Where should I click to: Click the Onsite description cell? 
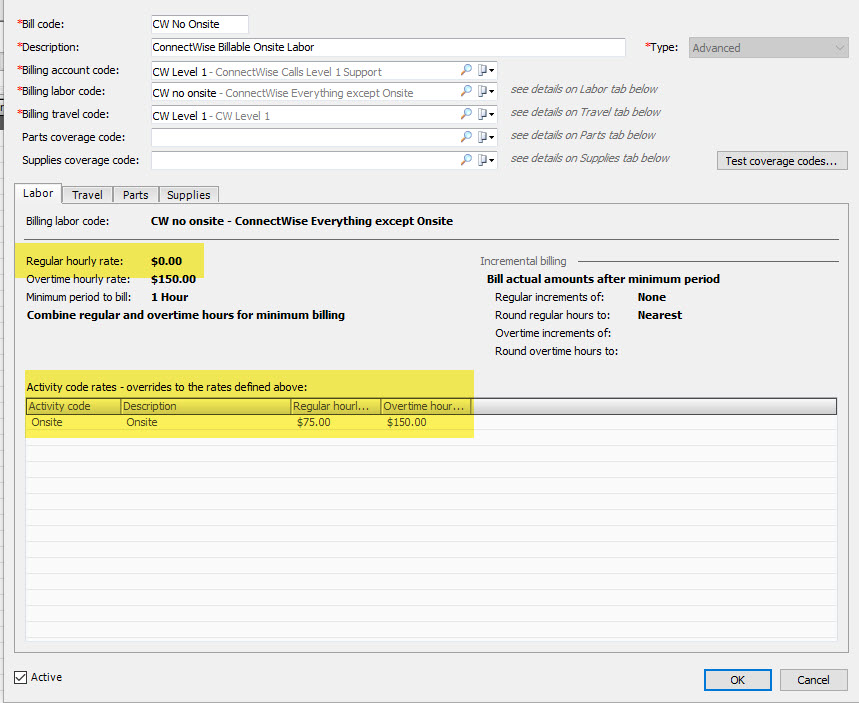tap(142, 422)
